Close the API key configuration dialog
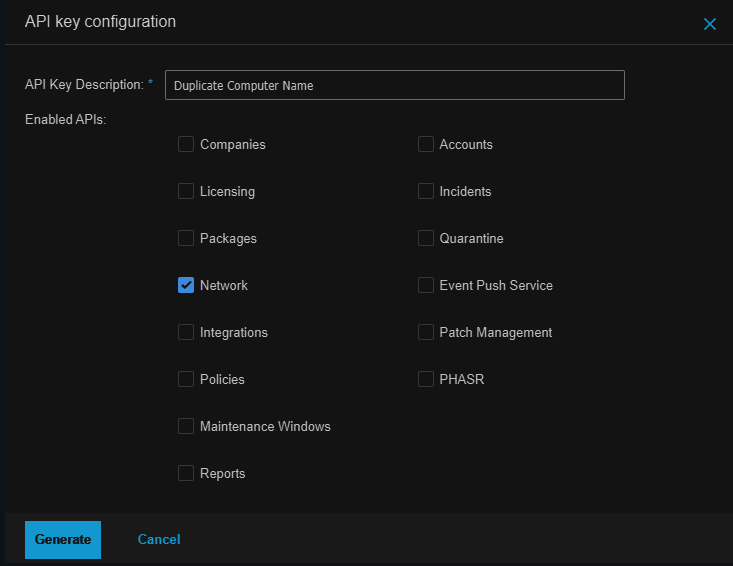 (710, 24)
